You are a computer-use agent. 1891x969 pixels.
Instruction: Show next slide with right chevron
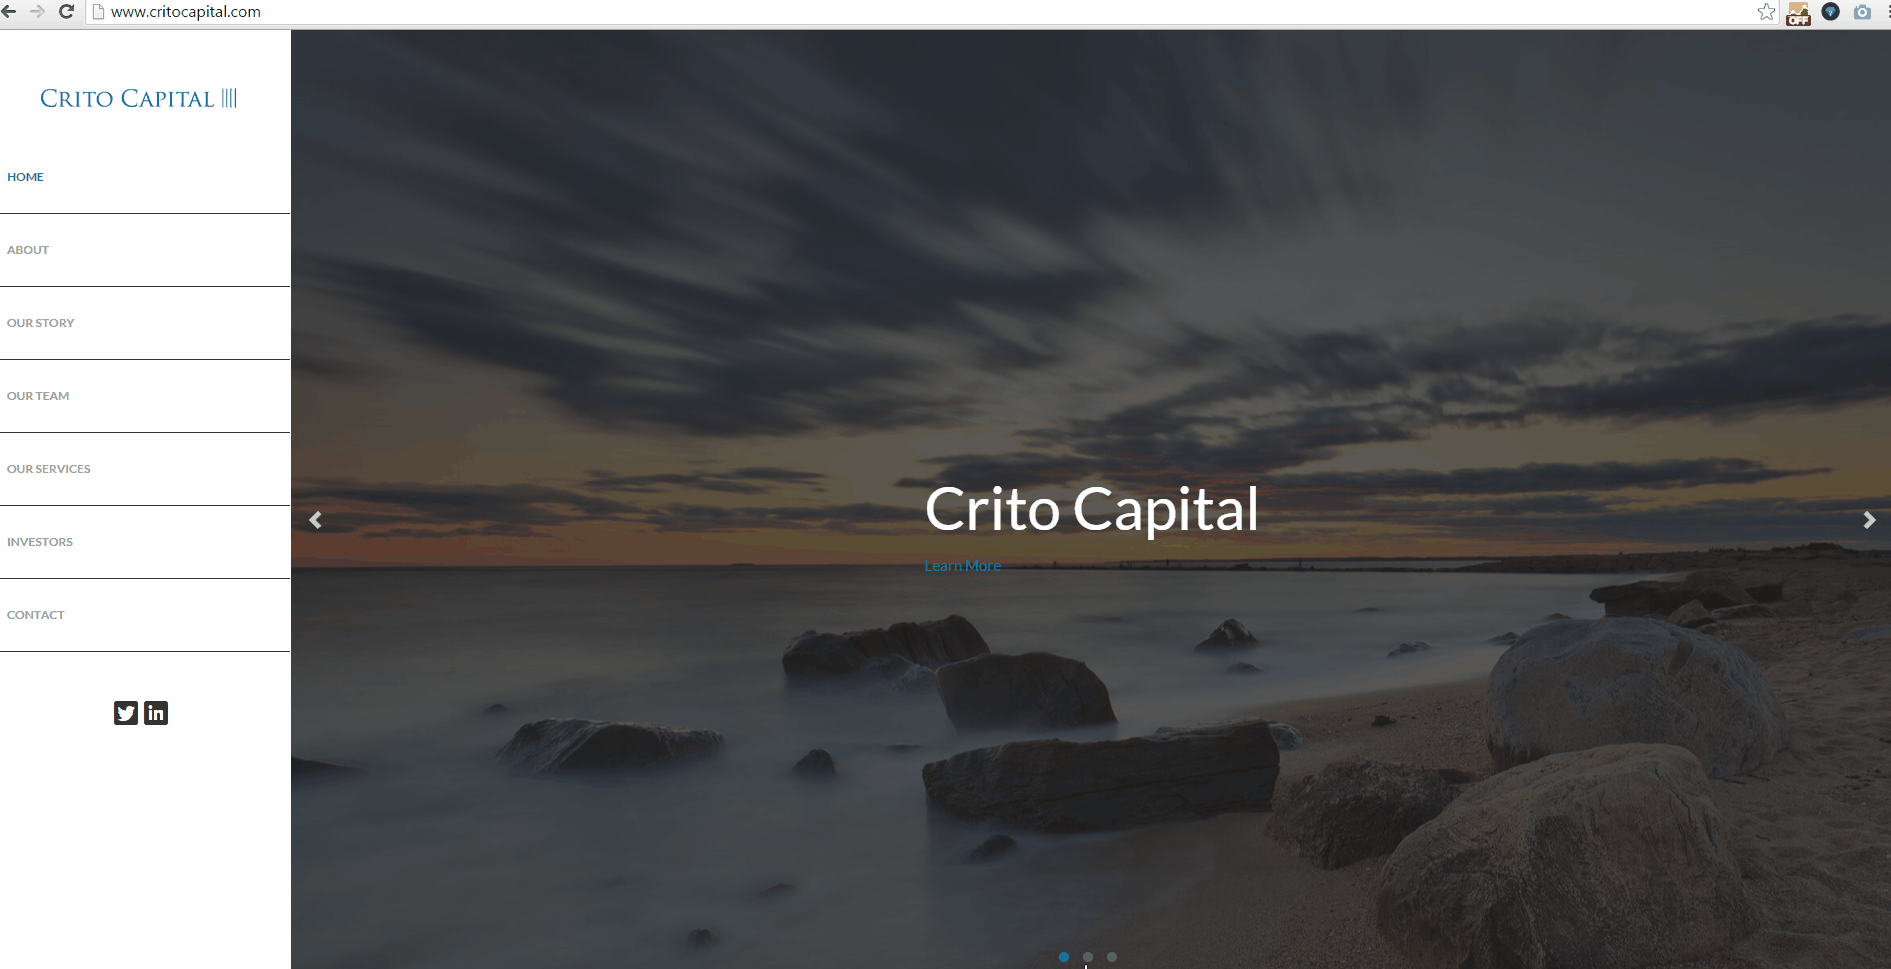point(1869,520)
